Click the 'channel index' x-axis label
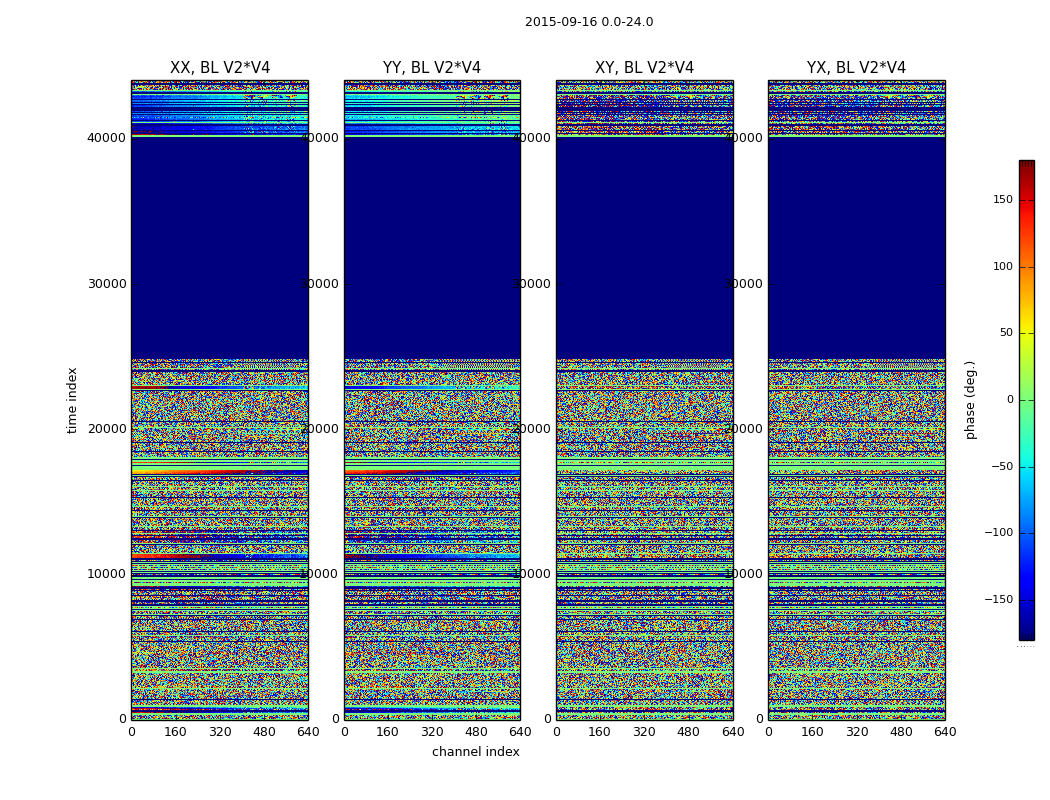Image resolution: width=1050 pixels, height=800 pixels. pyautogui.click(x=475, y=752)
